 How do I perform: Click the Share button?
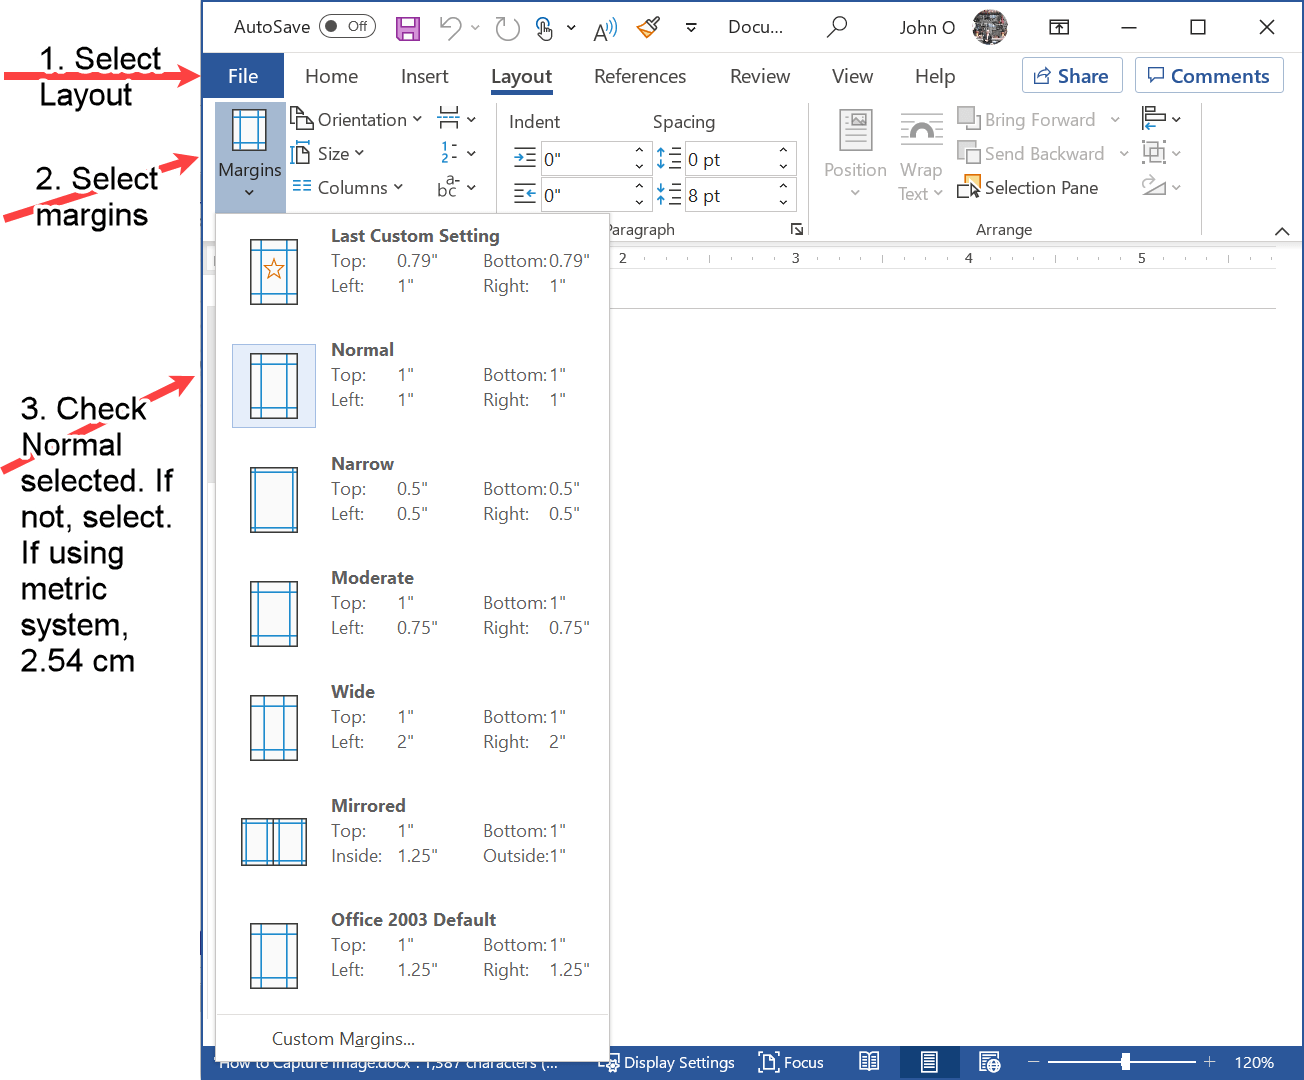pyautogui.click(x=1072, y=76)
